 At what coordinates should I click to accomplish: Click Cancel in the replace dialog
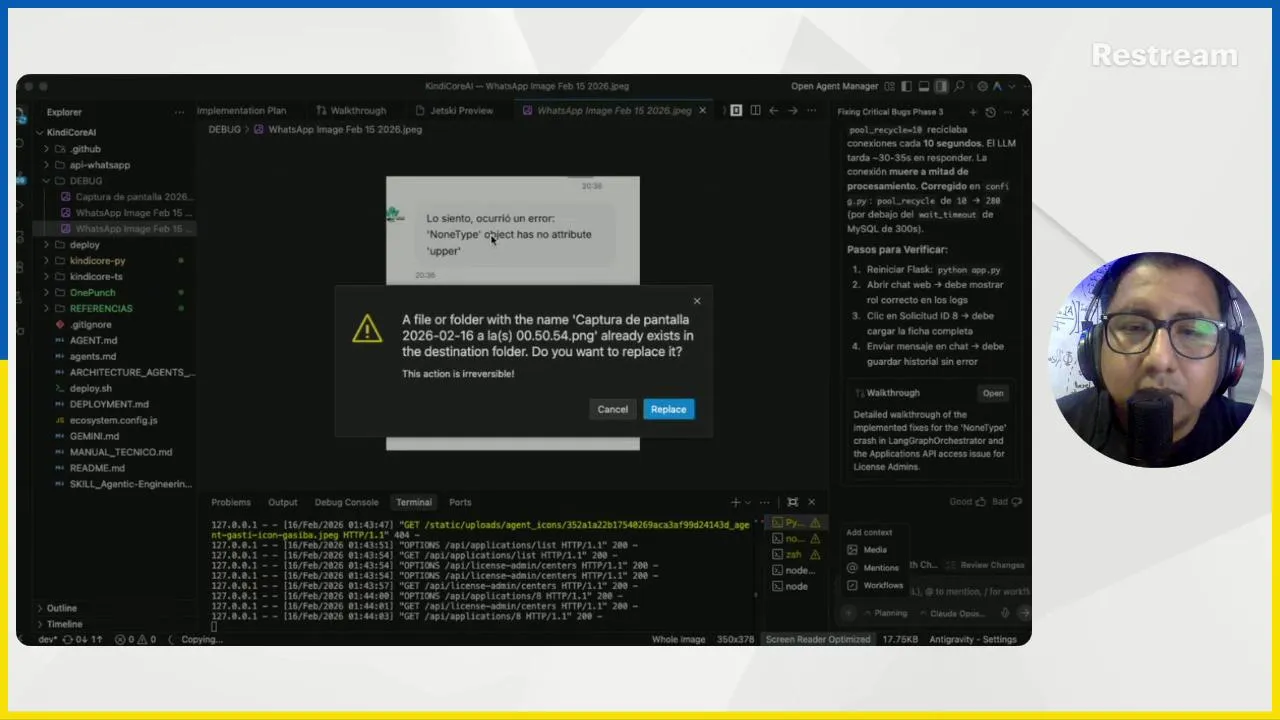coord(612,409)
